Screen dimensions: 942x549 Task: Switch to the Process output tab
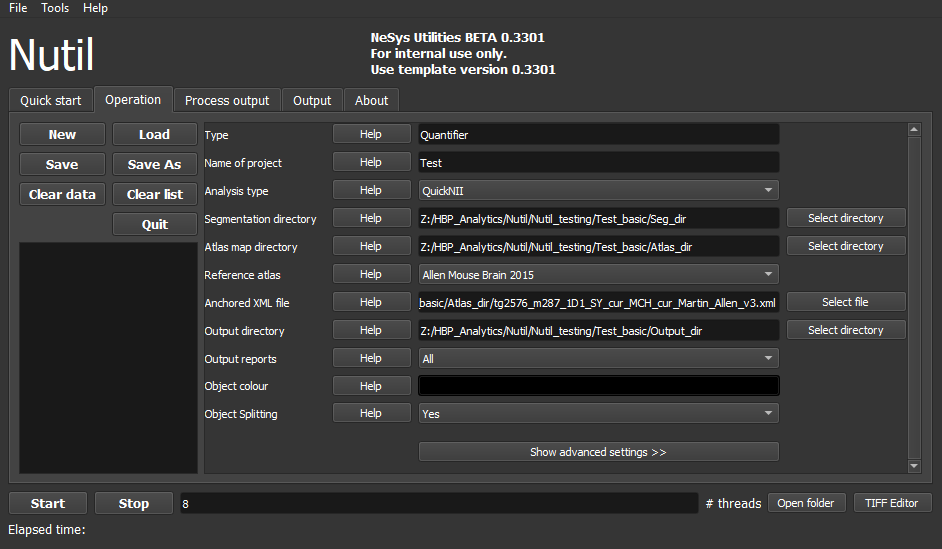(227, 101)
